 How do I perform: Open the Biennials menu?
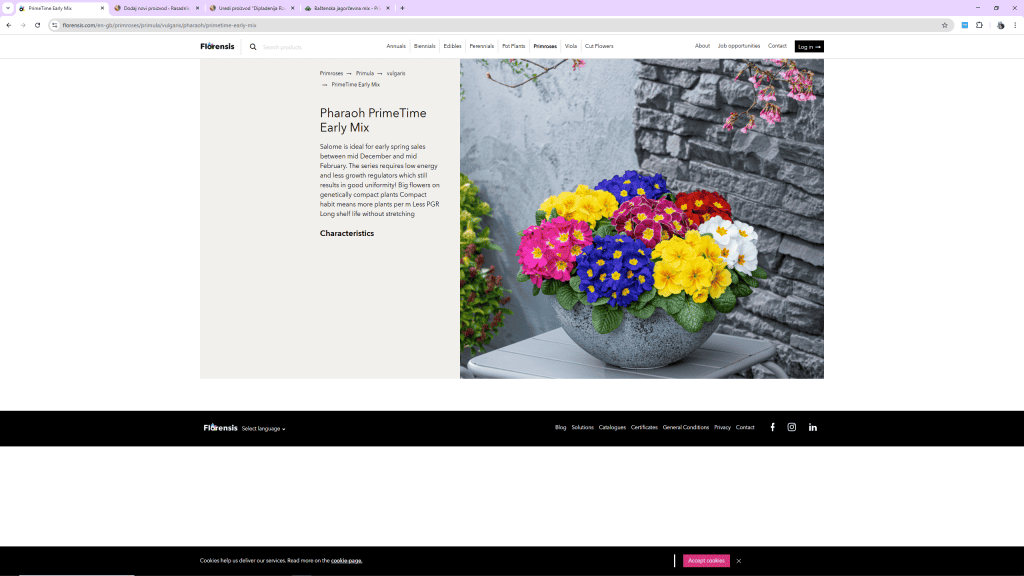(x=424, y=46)
